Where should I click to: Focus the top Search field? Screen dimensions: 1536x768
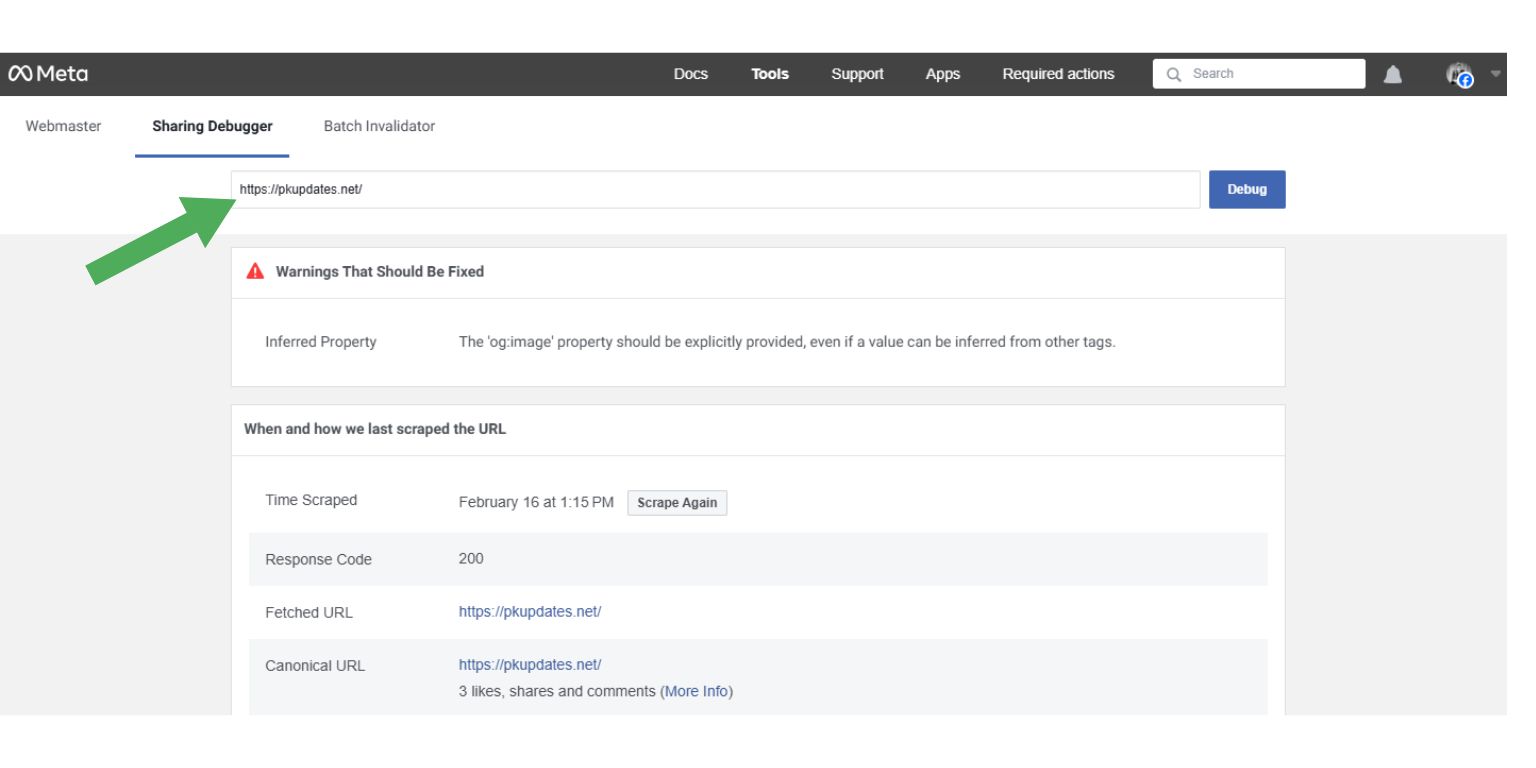1259,74
